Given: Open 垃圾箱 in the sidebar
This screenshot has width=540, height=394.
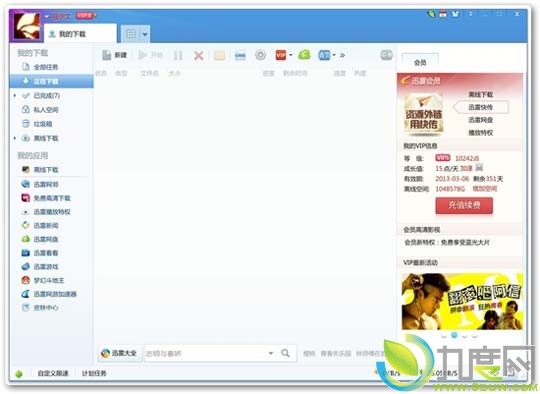Looking at the screenshot, I should point(43,124).
